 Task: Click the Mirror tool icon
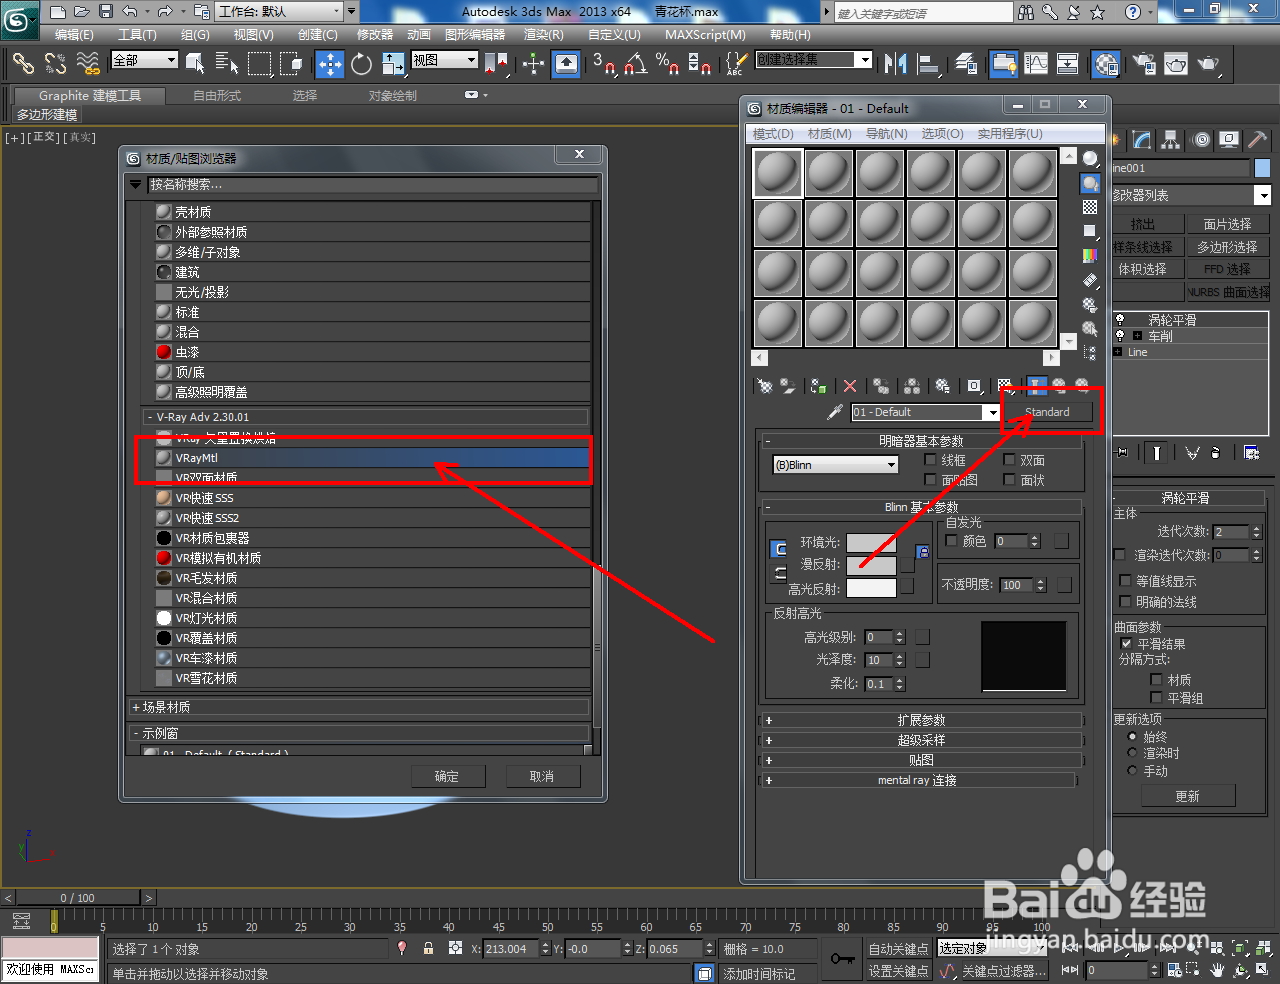coord(895,64)
